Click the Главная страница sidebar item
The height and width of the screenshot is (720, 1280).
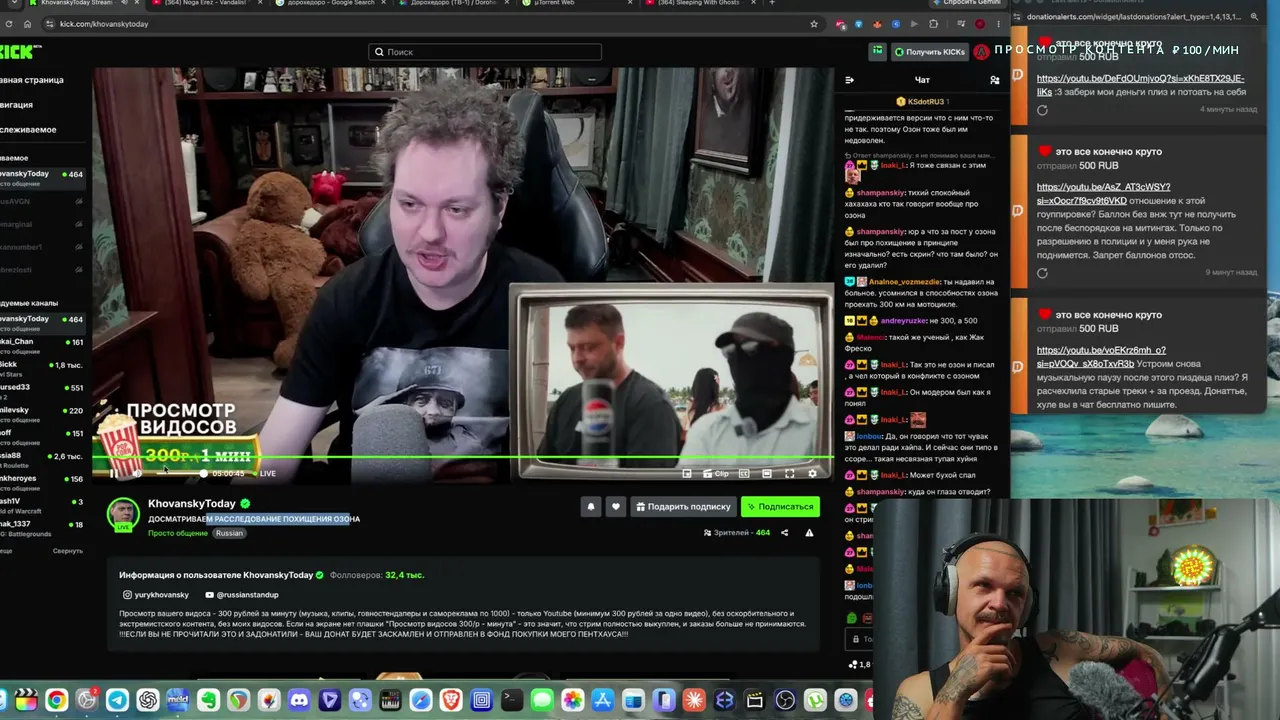[x=32, y=80]
